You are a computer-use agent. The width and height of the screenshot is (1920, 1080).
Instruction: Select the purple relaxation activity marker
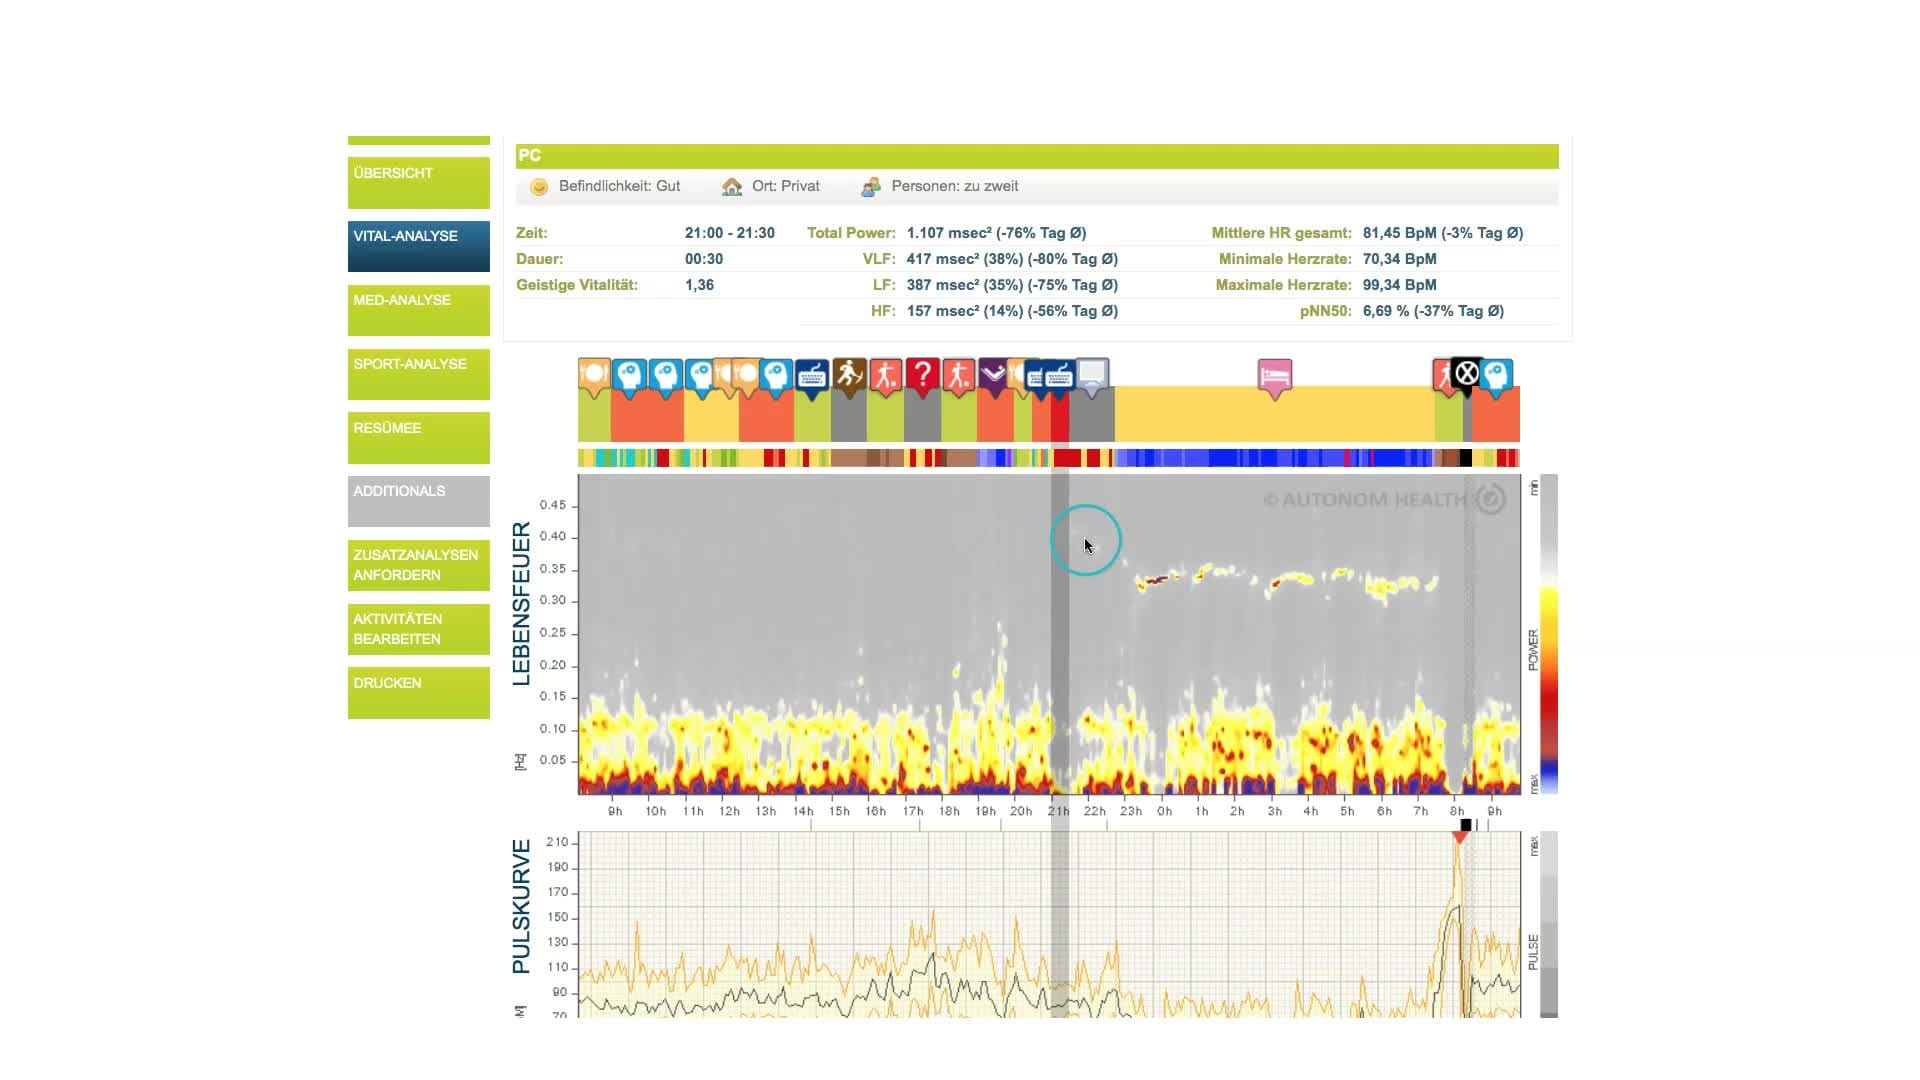[x=993, y=375]
